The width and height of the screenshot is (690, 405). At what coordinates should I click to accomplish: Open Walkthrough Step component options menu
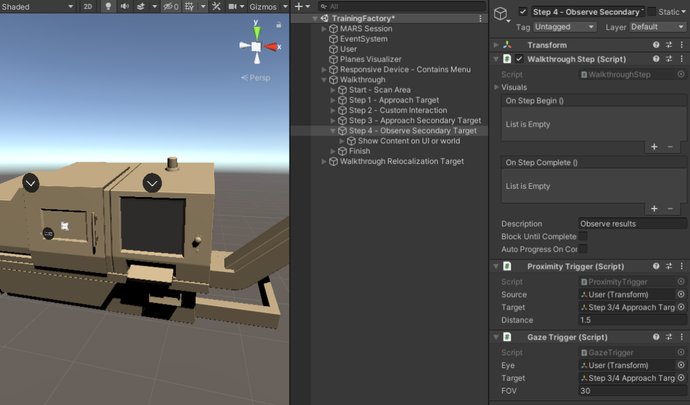[682, 59]
